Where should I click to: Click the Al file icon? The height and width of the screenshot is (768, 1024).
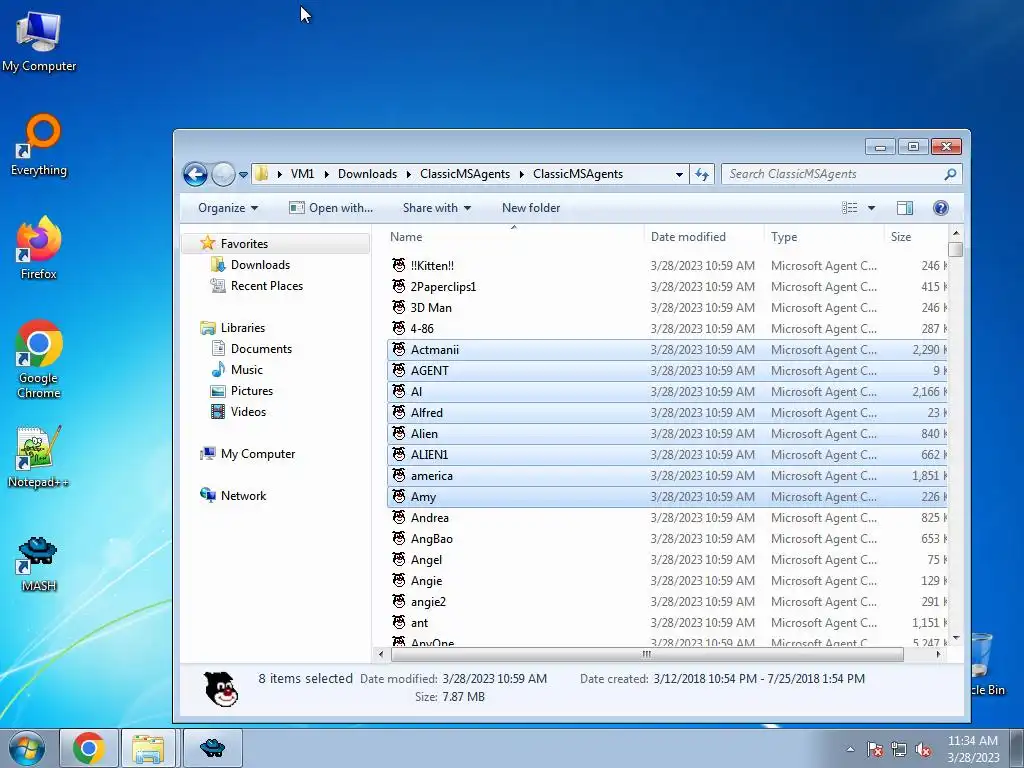pyautogui.click(x=399, y=391)
